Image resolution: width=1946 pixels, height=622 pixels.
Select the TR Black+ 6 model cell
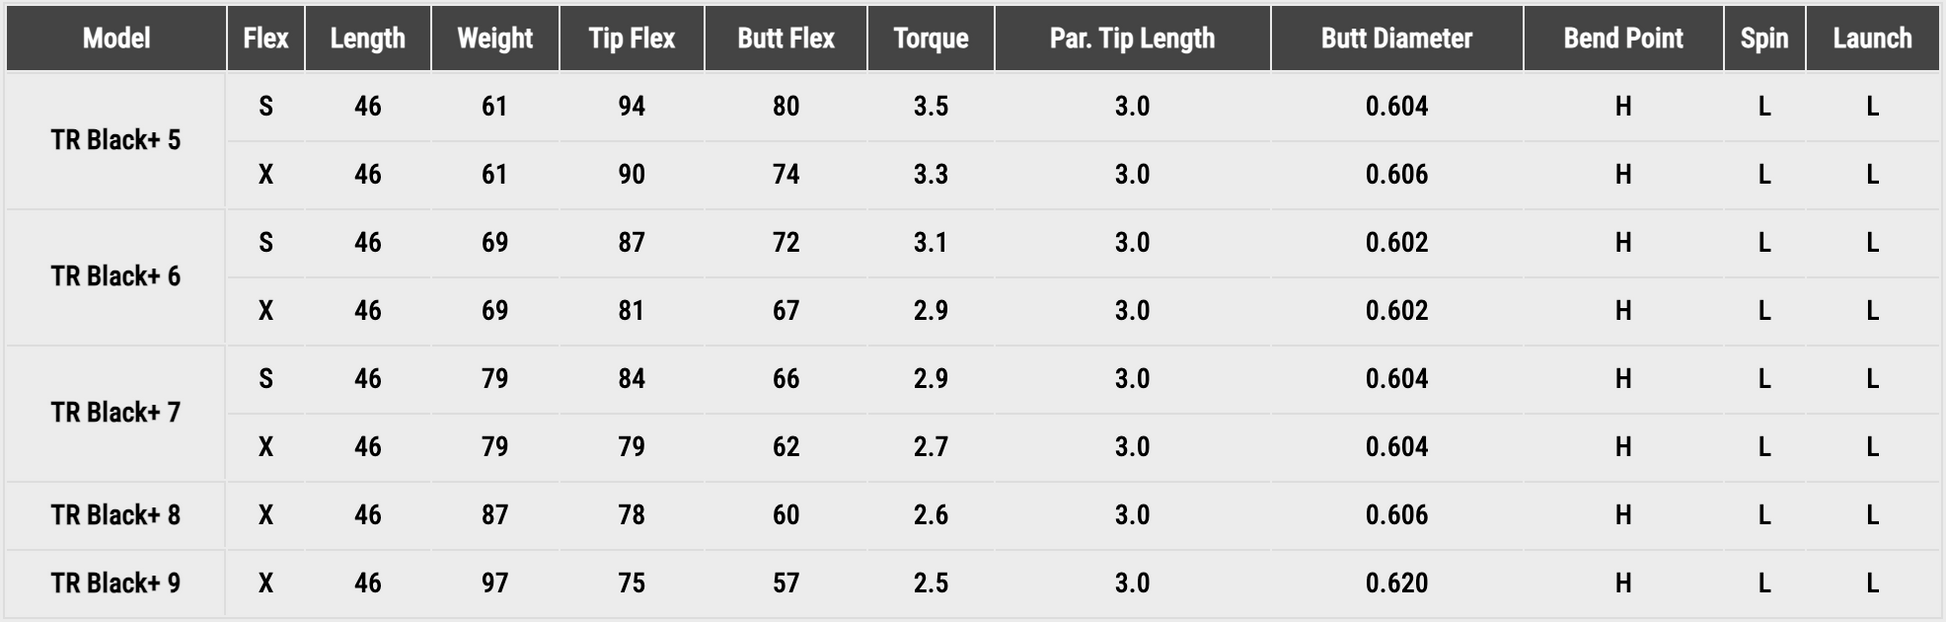point(116,276)
